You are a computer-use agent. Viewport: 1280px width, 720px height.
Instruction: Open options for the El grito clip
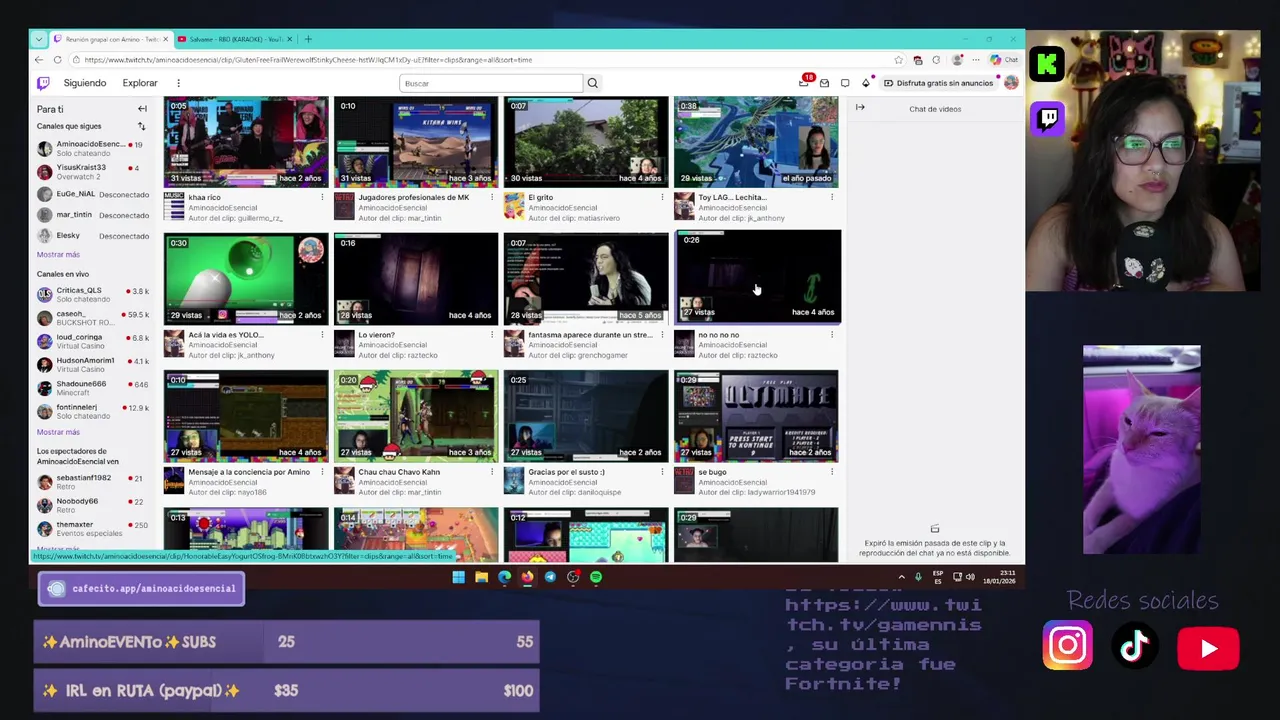pyautogui.click(x=662, y=197)
